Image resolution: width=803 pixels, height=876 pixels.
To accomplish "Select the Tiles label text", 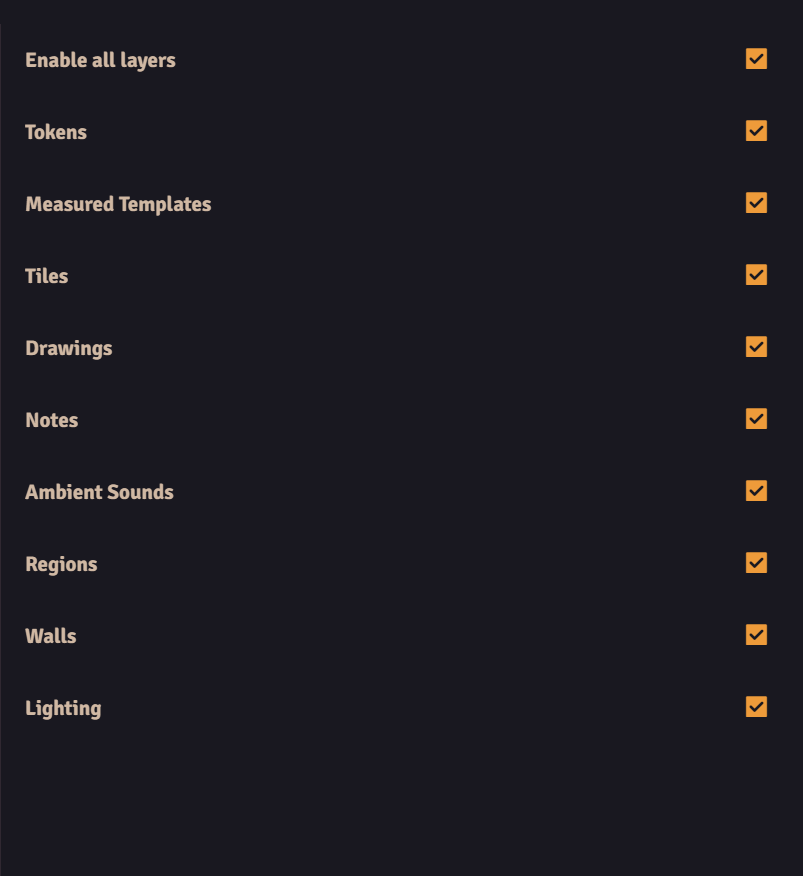I will coord(46,276).
